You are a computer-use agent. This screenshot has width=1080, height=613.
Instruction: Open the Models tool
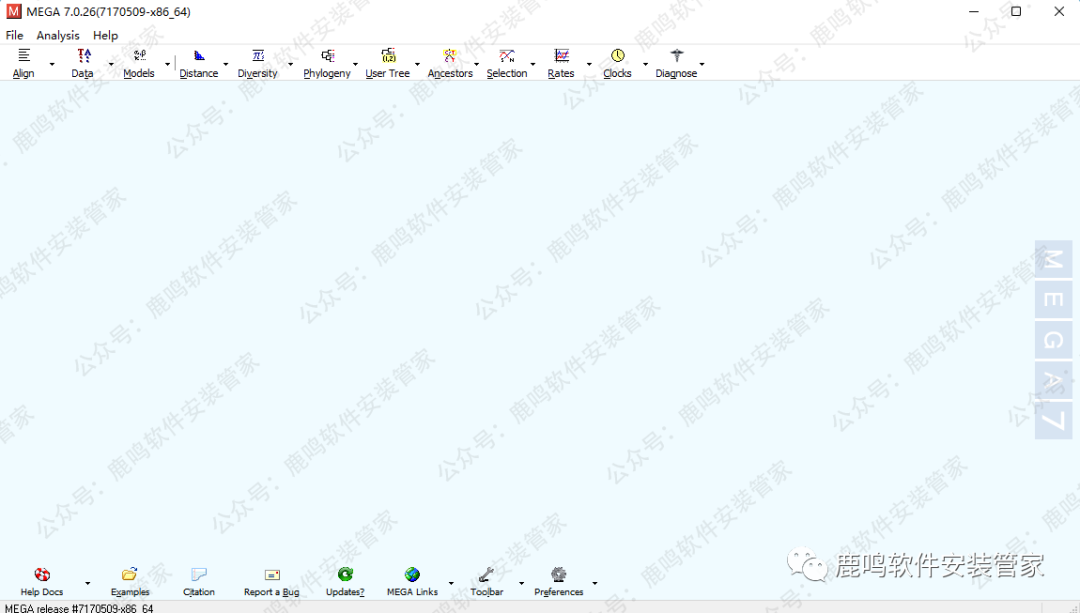(x=139, y=62)
